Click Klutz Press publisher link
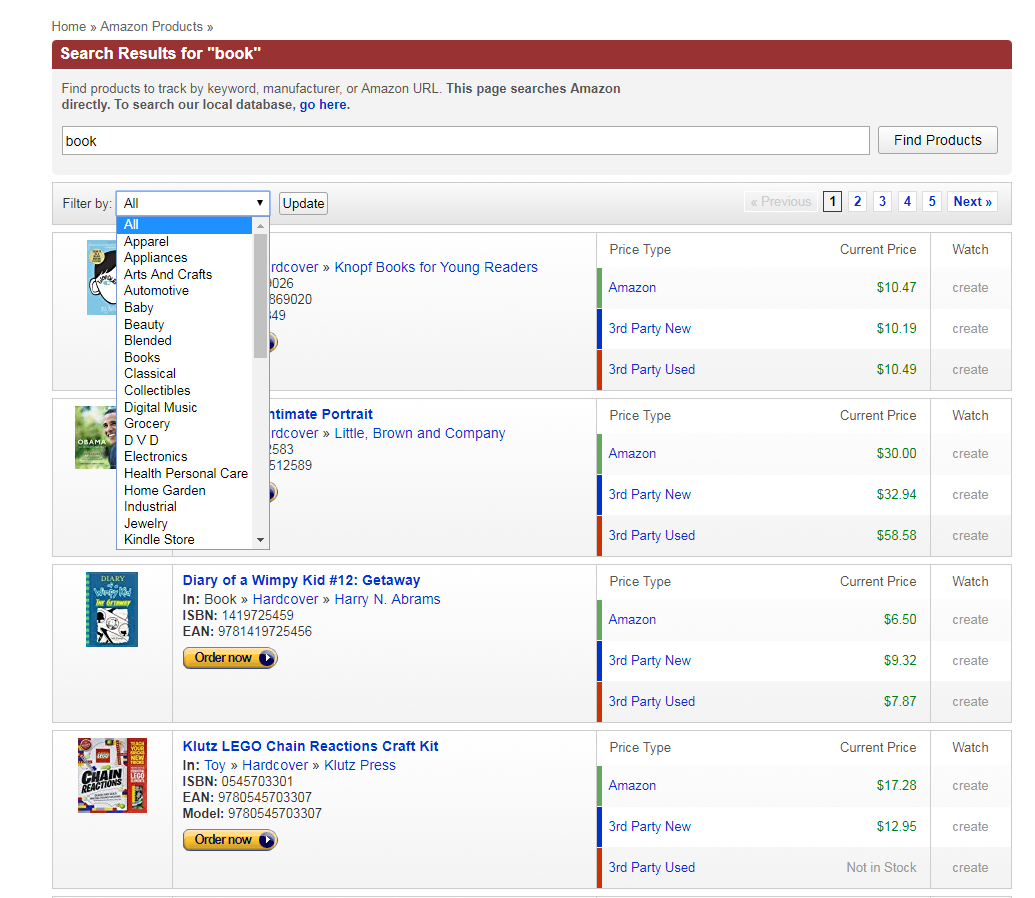This screenshot has width=1035, height=898. pyautogui.click(x=360, y=765)
